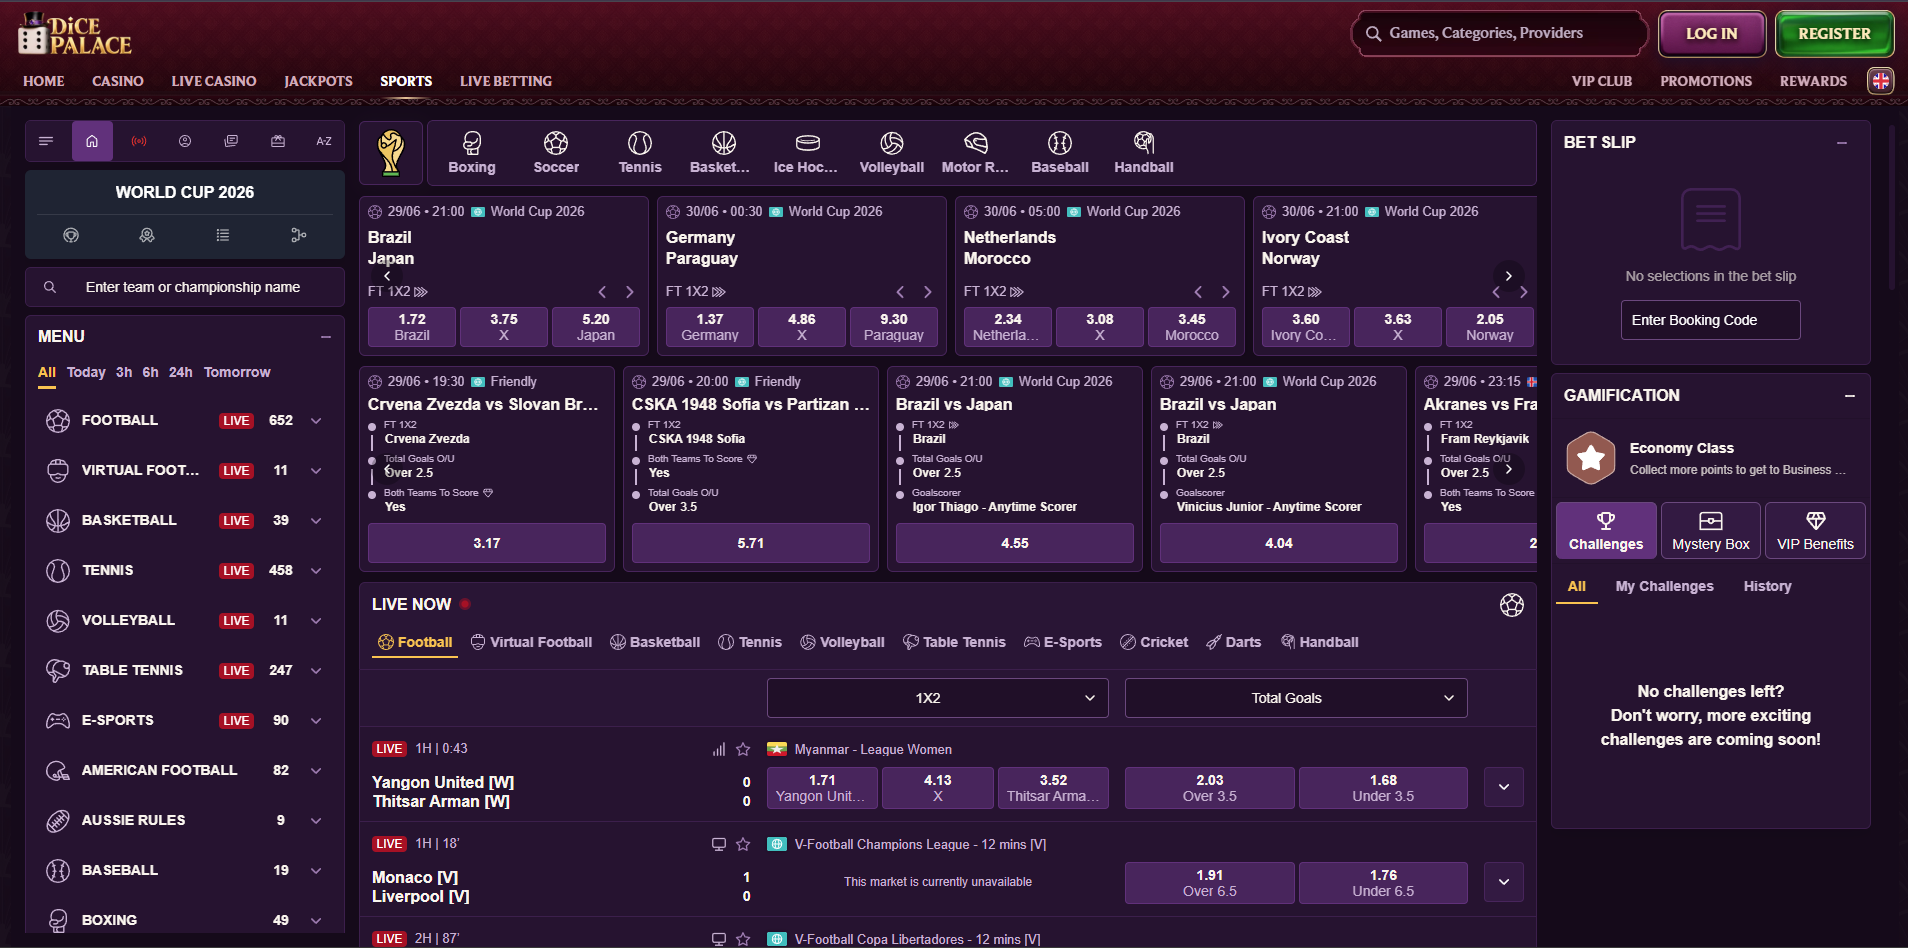Screen dimensions: 1908x948
Task: Select Baseball icon in top strip
Action: [x=1060, y=153]
